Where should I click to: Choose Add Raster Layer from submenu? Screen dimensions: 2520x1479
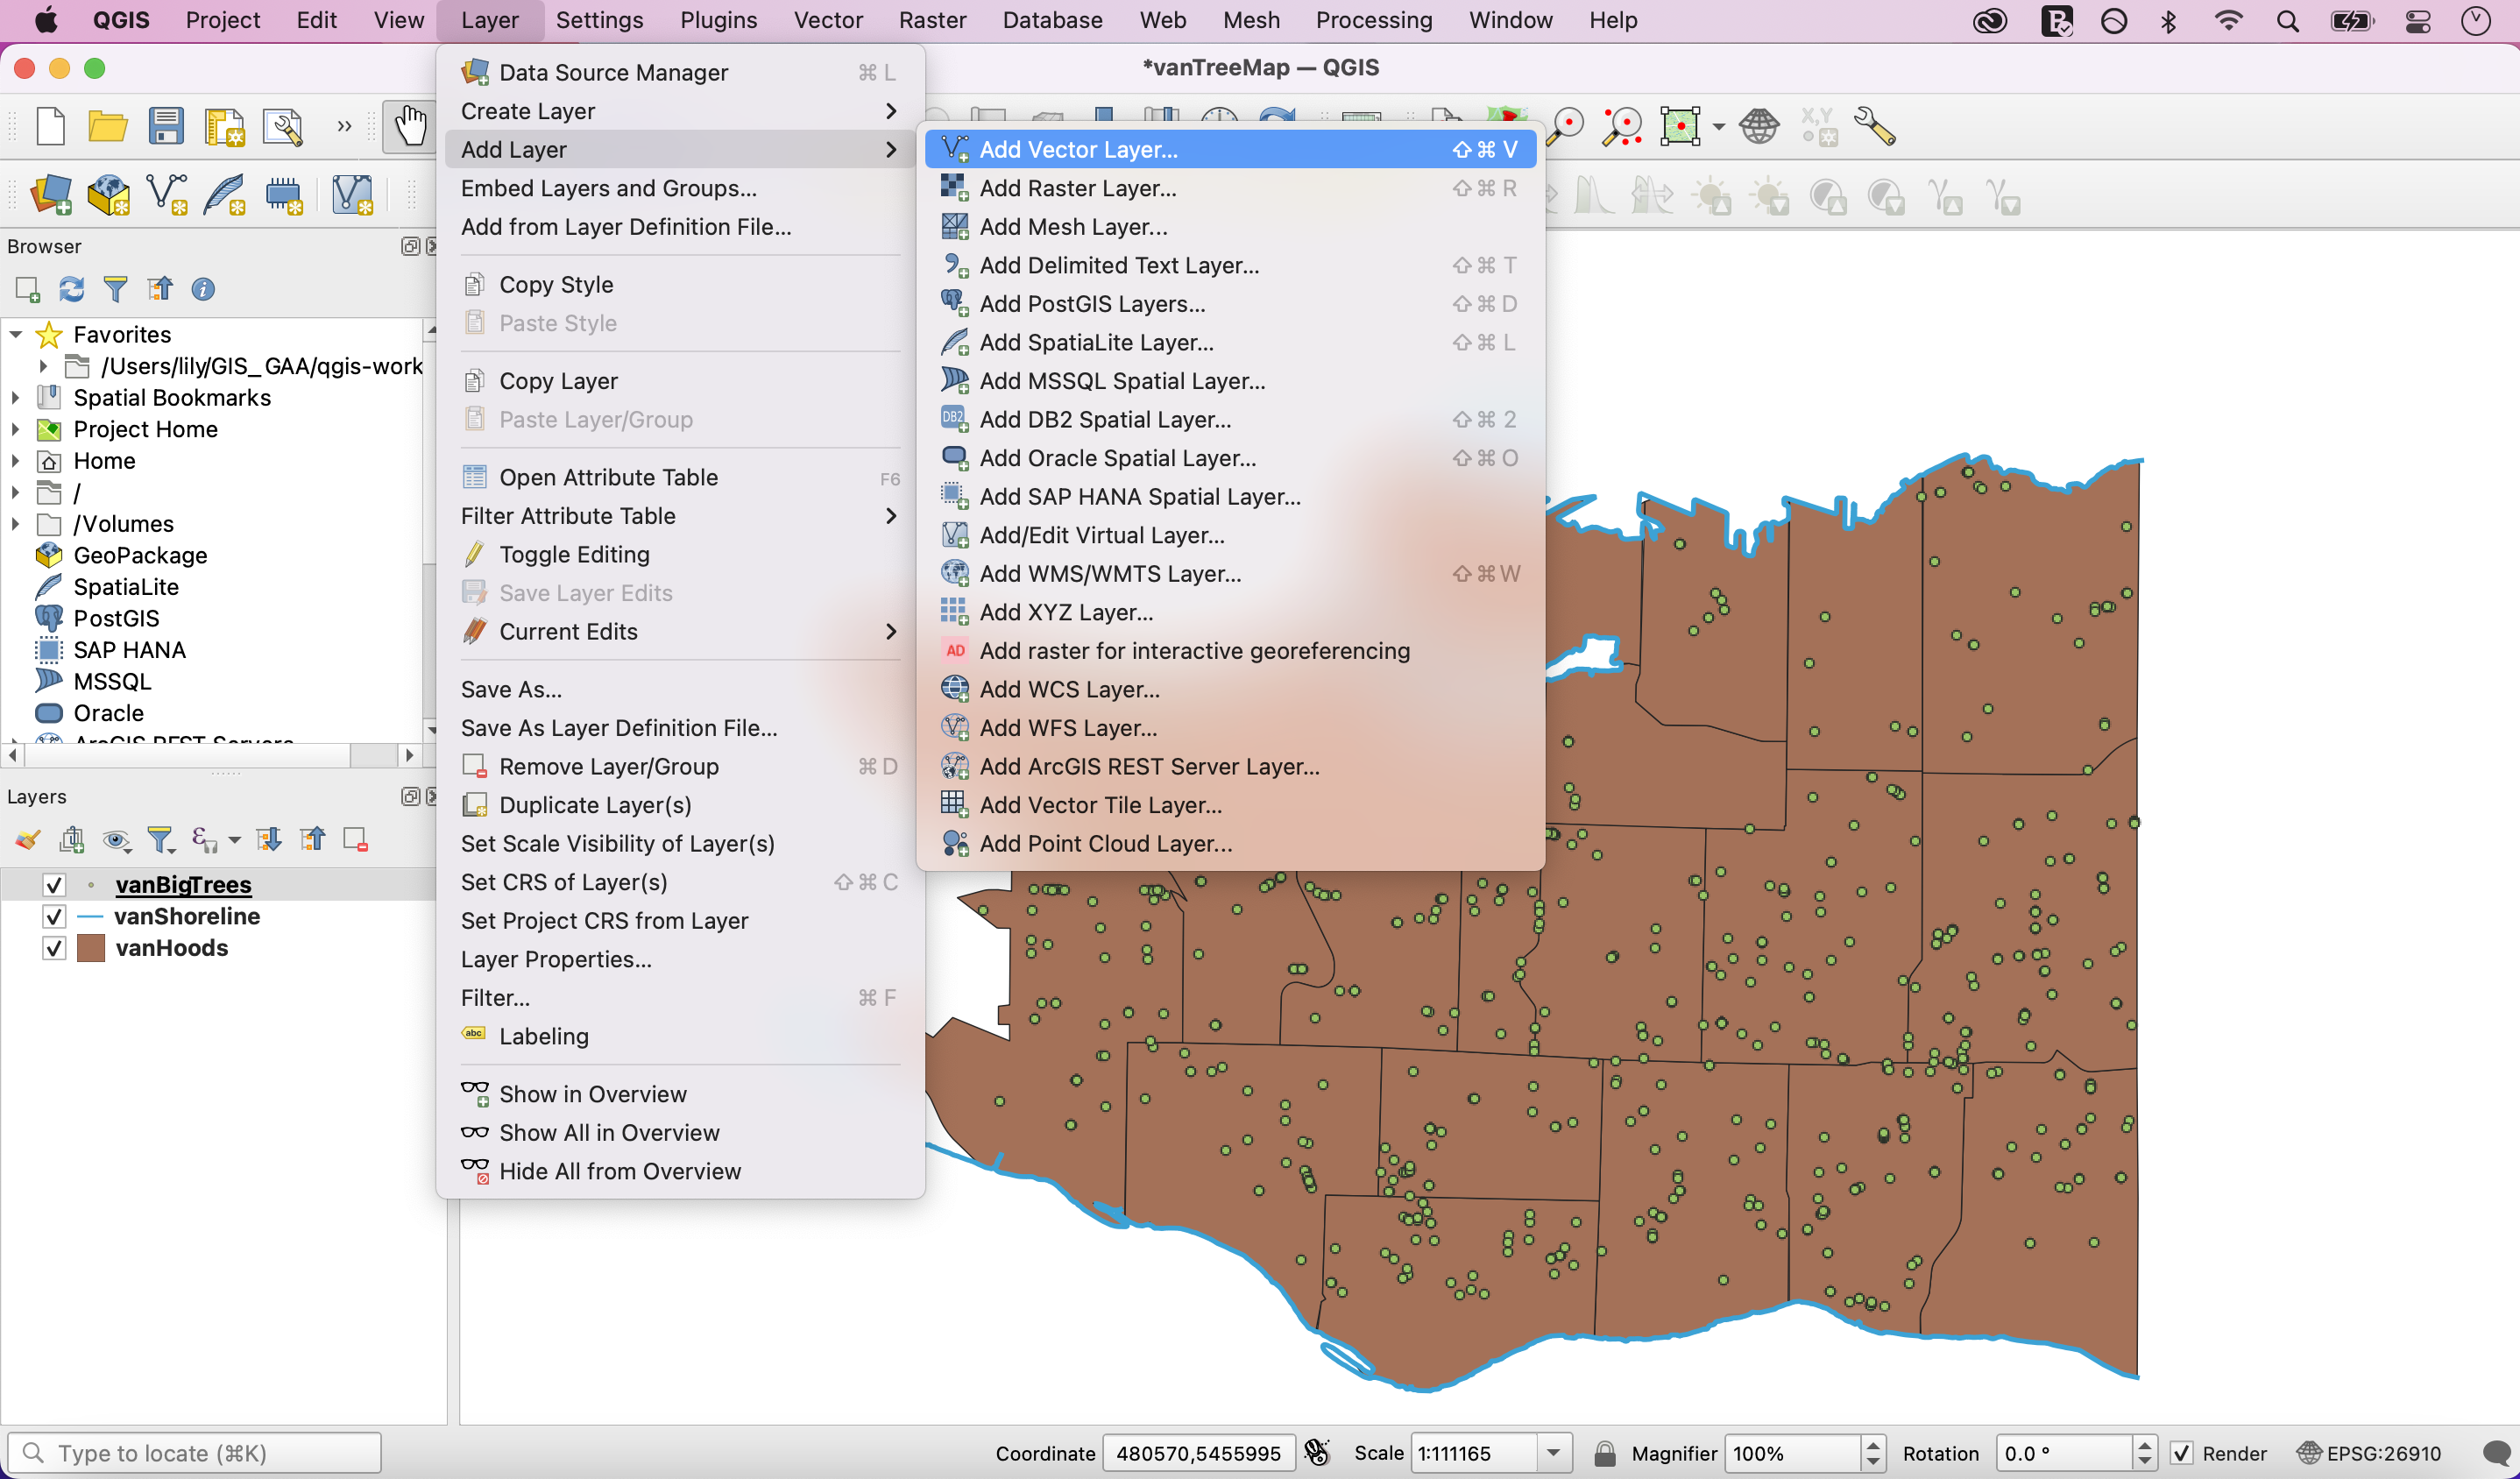pyautogui.click(x=1077, y=188)
